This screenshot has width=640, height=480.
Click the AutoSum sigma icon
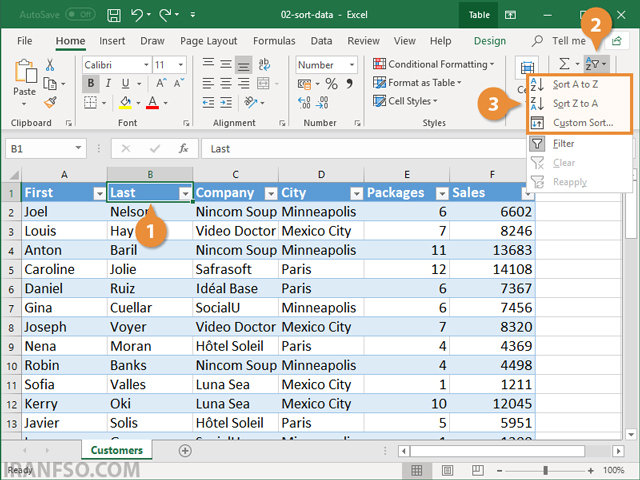(564, 64)
